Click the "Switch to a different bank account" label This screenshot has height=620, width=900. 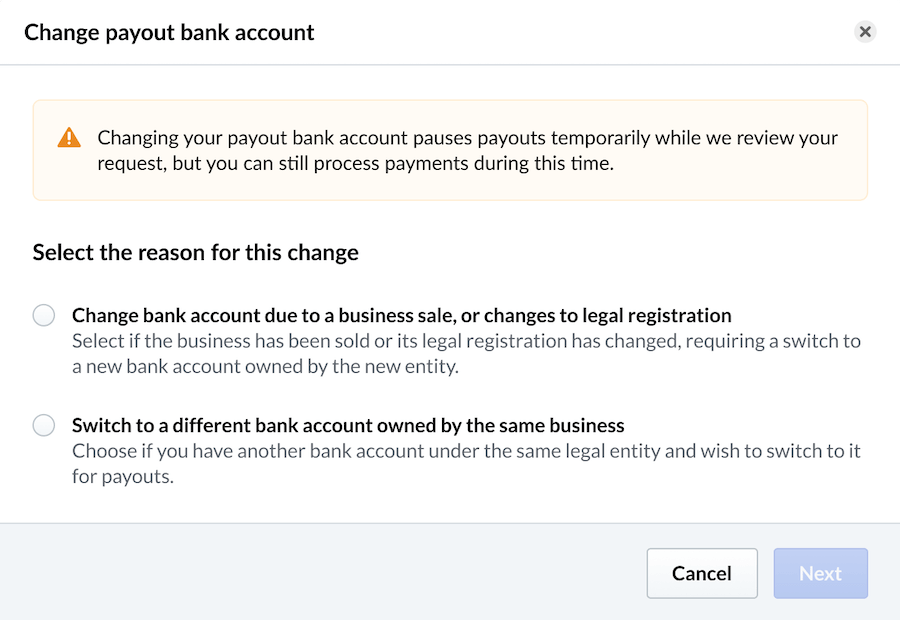pos(348,425)
